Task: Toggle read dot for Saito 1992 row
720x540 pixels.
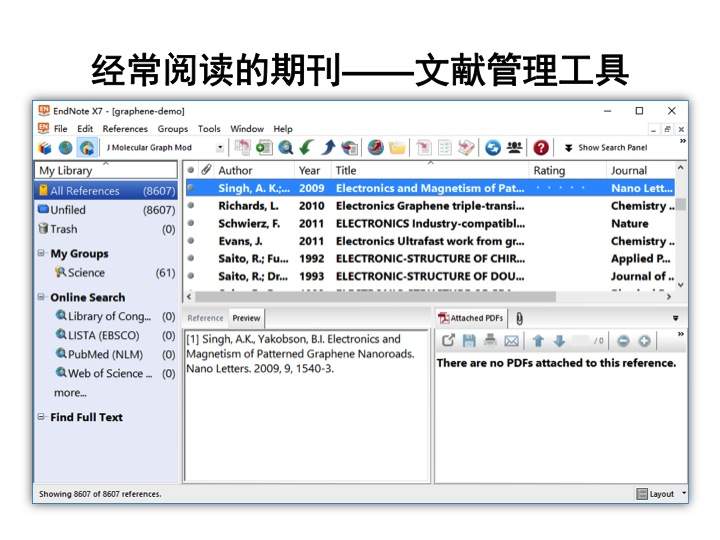Action: click(191, 258)
